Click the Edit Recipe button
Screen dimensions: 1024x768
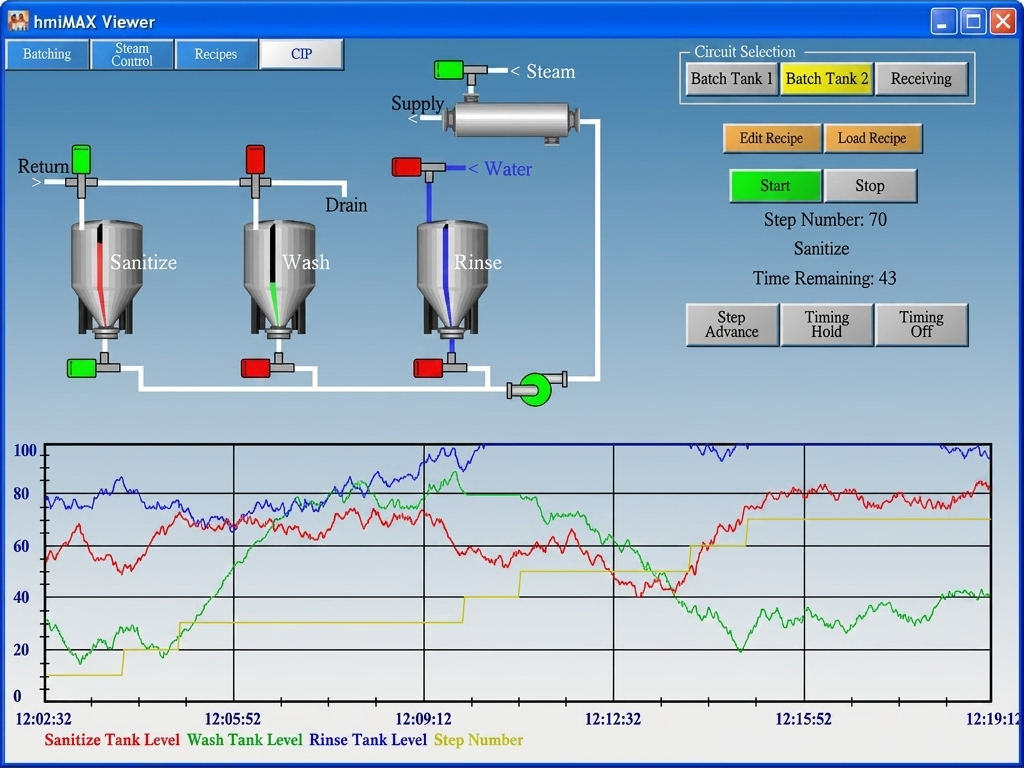771,138
